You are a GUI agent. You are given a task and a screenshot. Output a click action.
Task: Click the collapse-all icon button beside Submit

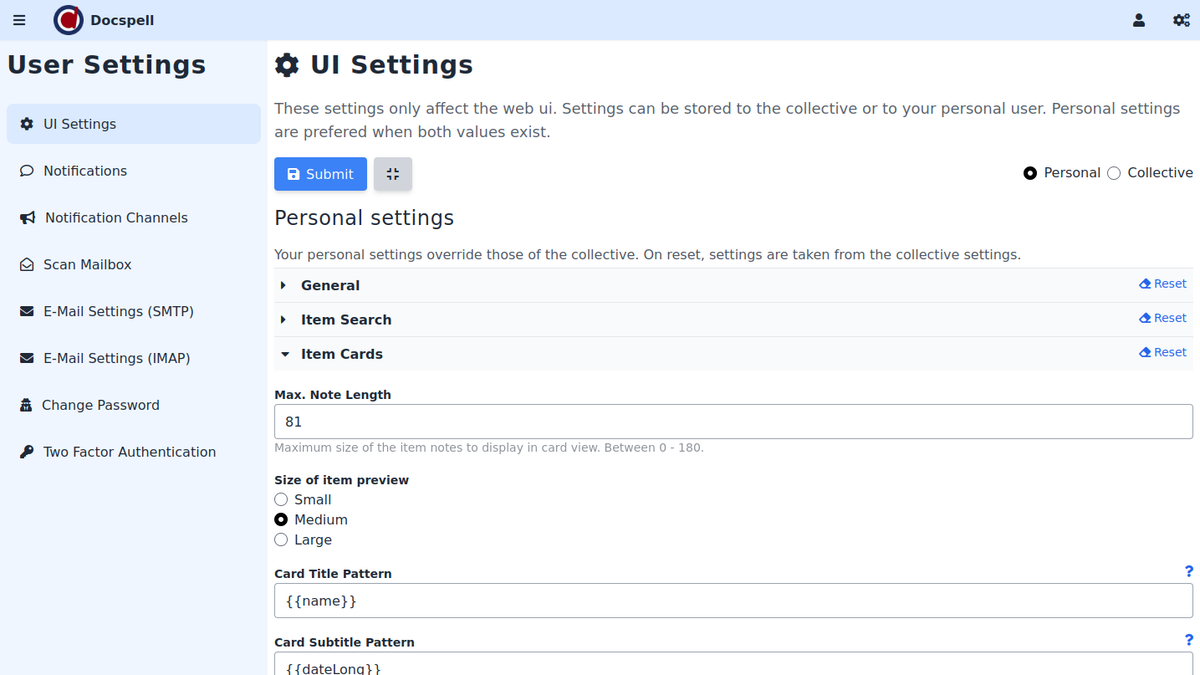[393, 174]
